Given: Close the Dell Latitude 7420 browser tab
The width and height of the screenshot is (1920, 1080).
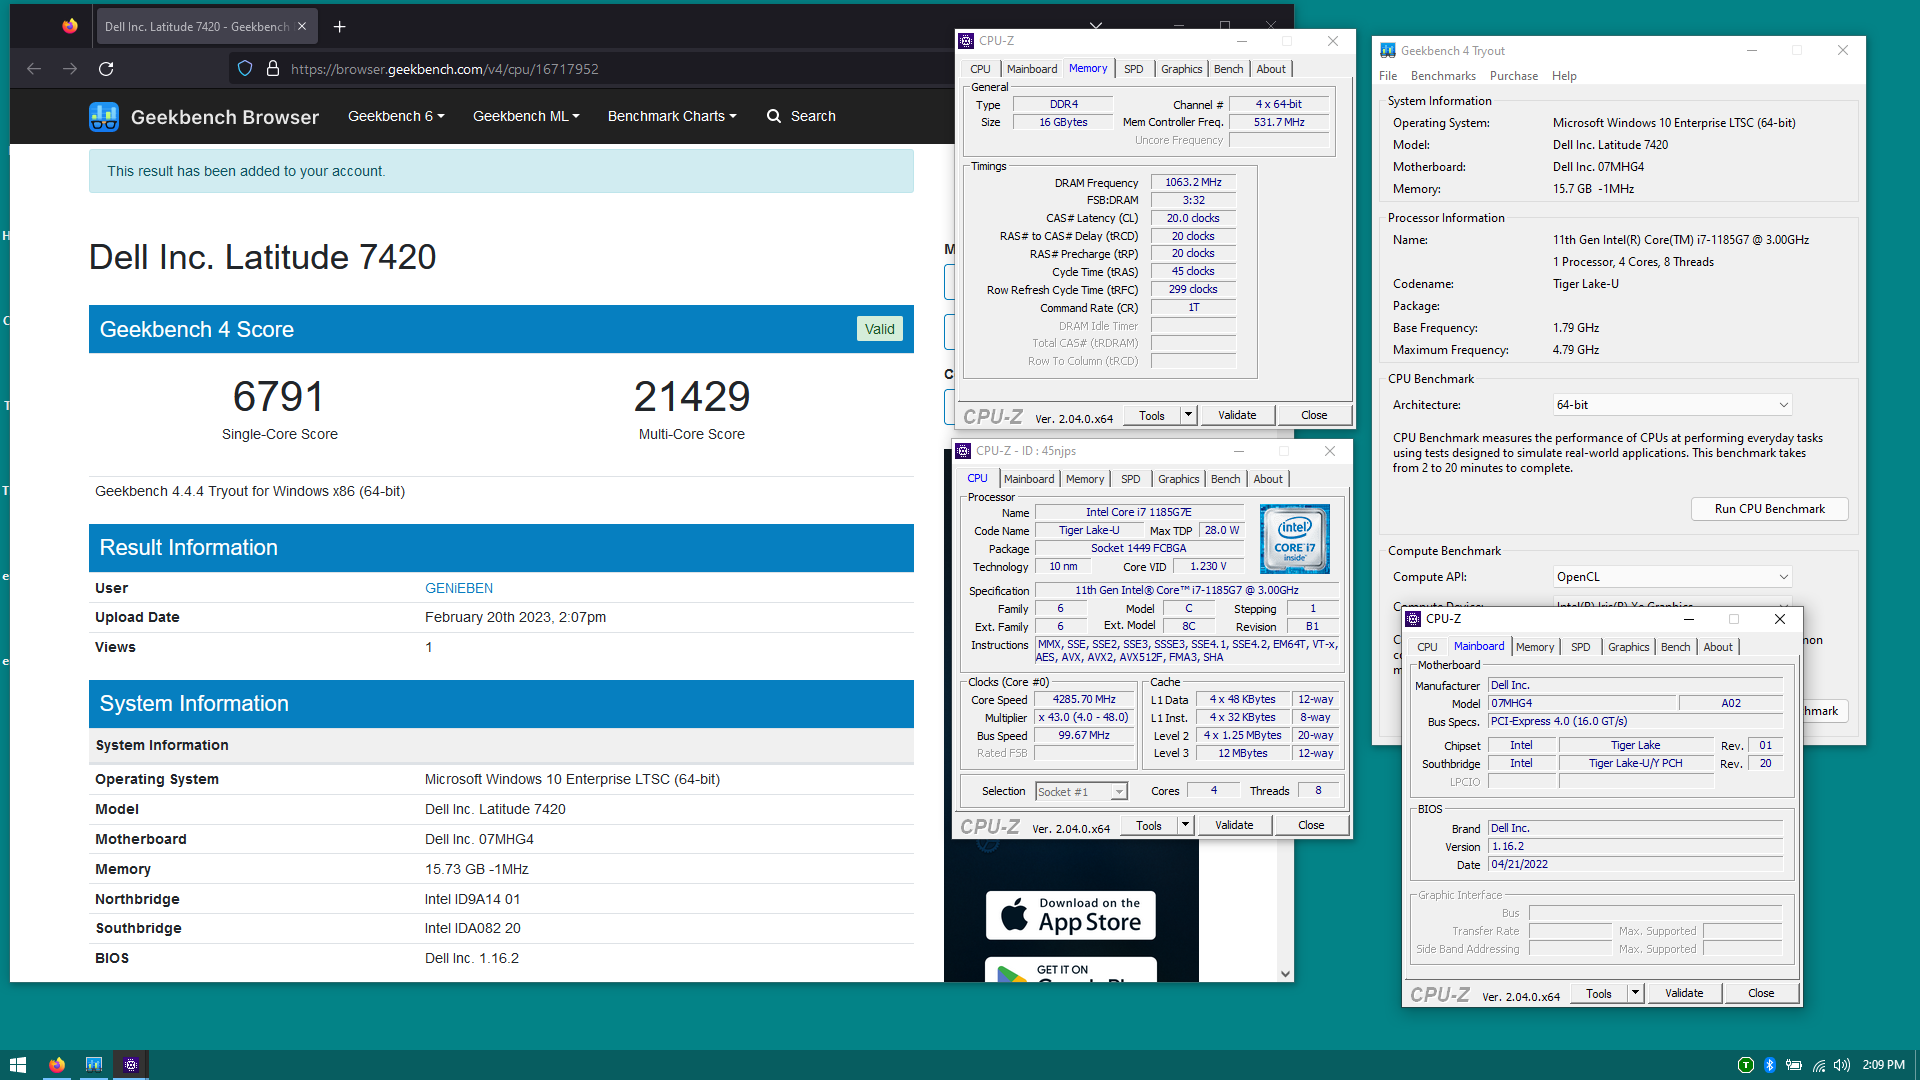Looking at the screenshot, I should (302, 27).
